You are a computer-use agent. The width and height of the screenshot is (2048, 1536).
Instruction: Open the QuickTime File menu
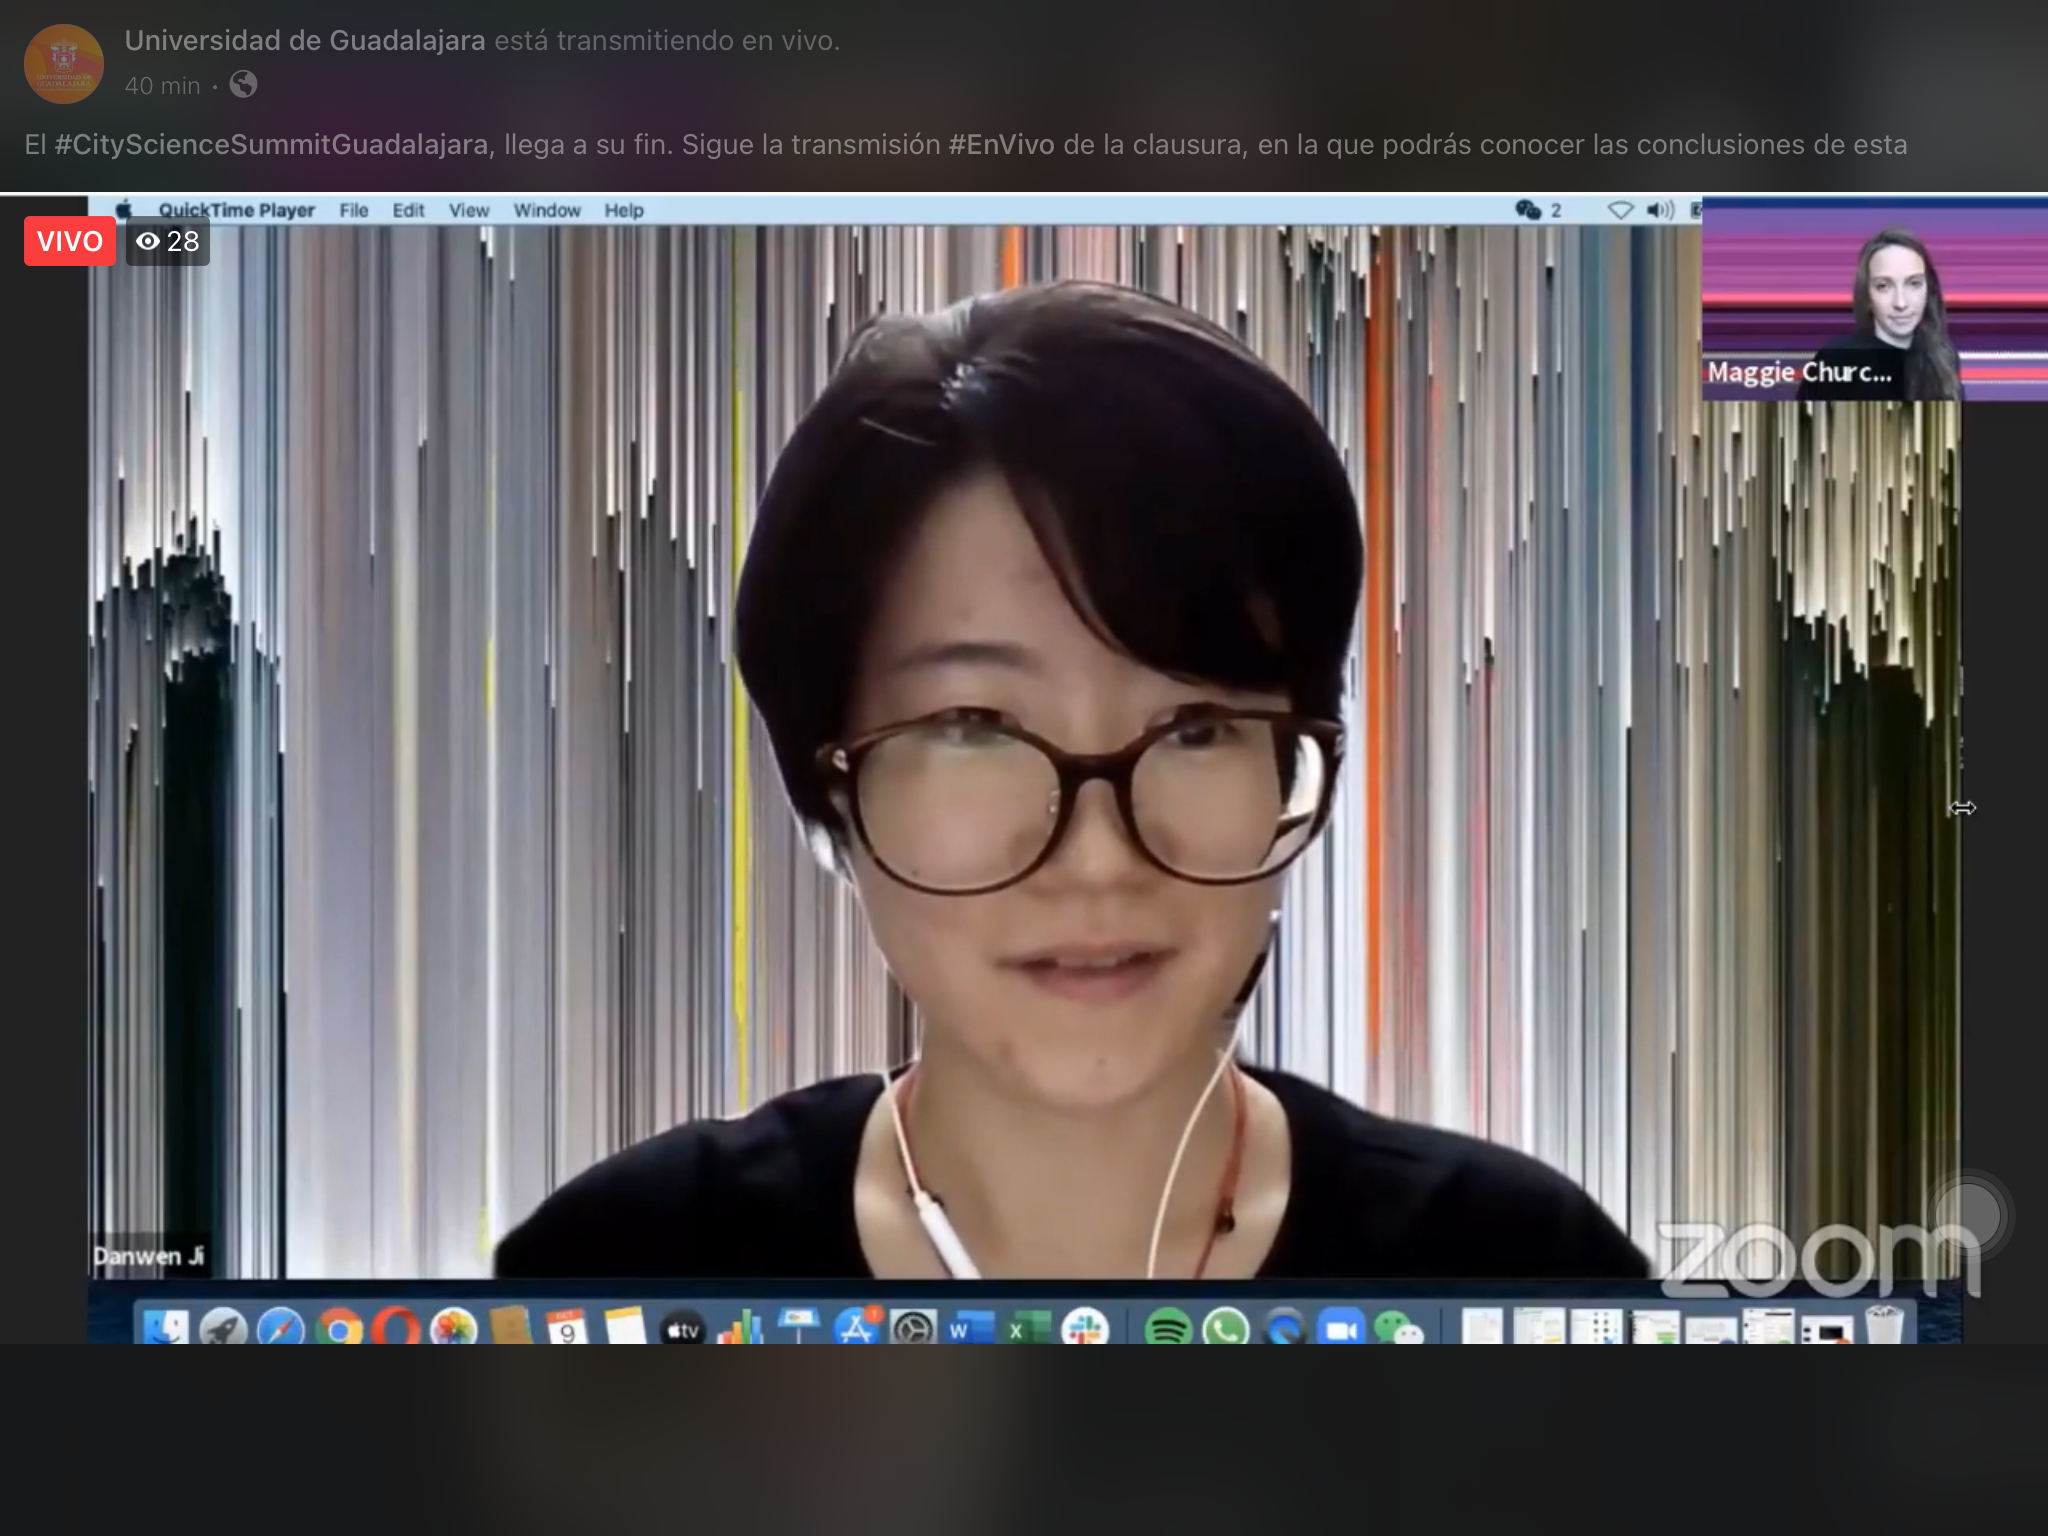click(353, 210)
